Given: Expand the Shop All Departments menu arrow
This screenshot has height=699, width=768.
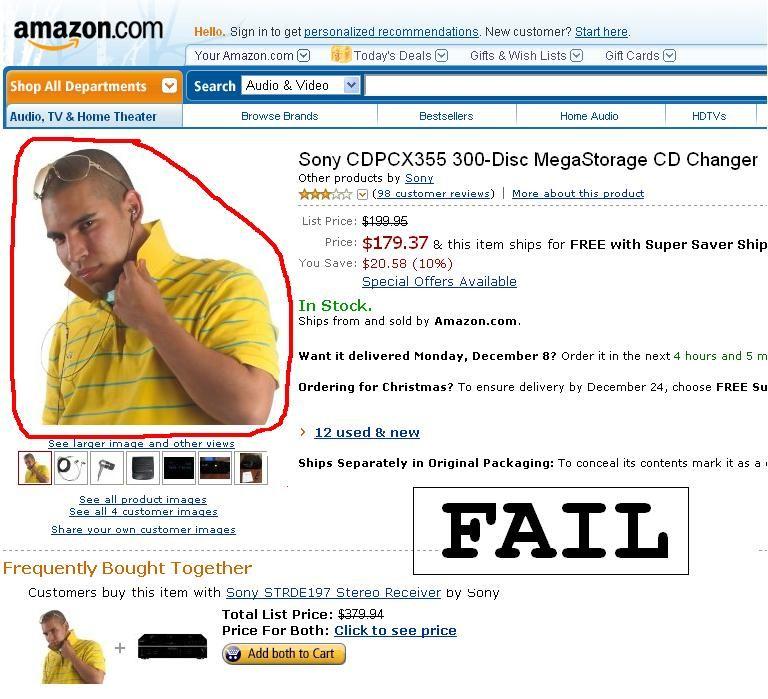Looking at the screenshot, I should coord(169,85).
